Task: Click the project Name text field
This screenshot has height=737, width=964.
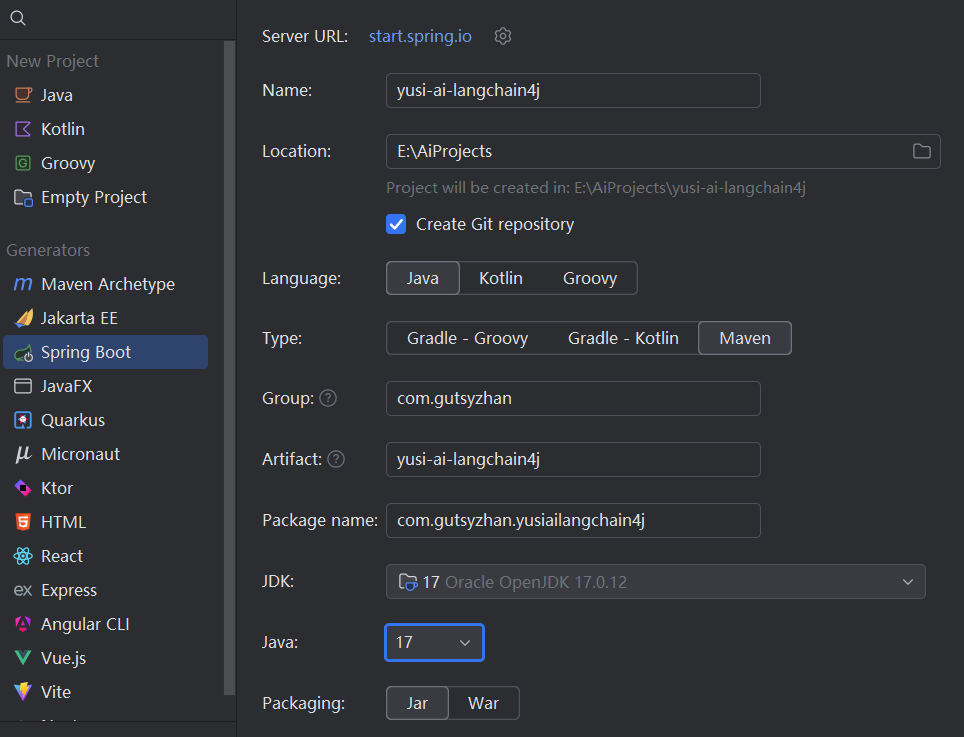Action: pyautogui.click(x=572, y=90)
